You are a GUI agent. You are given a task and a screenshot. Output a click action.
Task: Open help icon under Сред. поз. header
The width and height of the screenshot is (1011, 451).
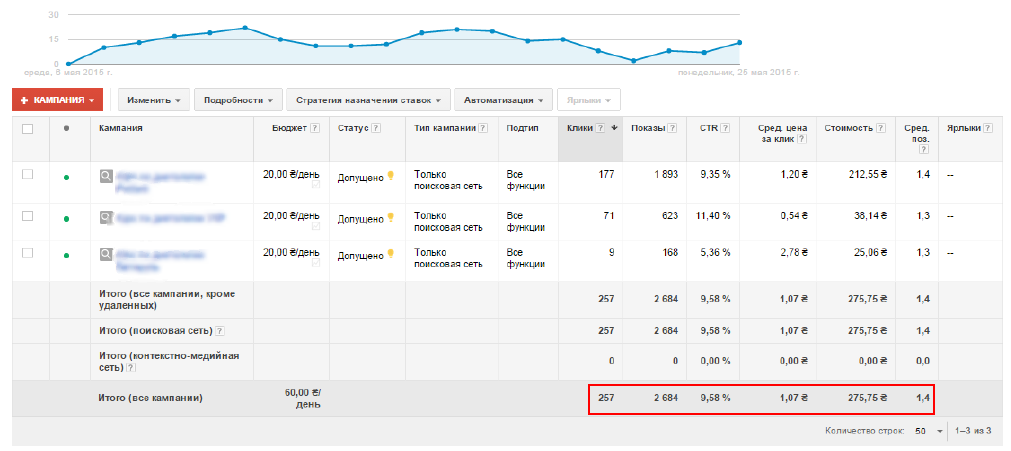[924, 149]
